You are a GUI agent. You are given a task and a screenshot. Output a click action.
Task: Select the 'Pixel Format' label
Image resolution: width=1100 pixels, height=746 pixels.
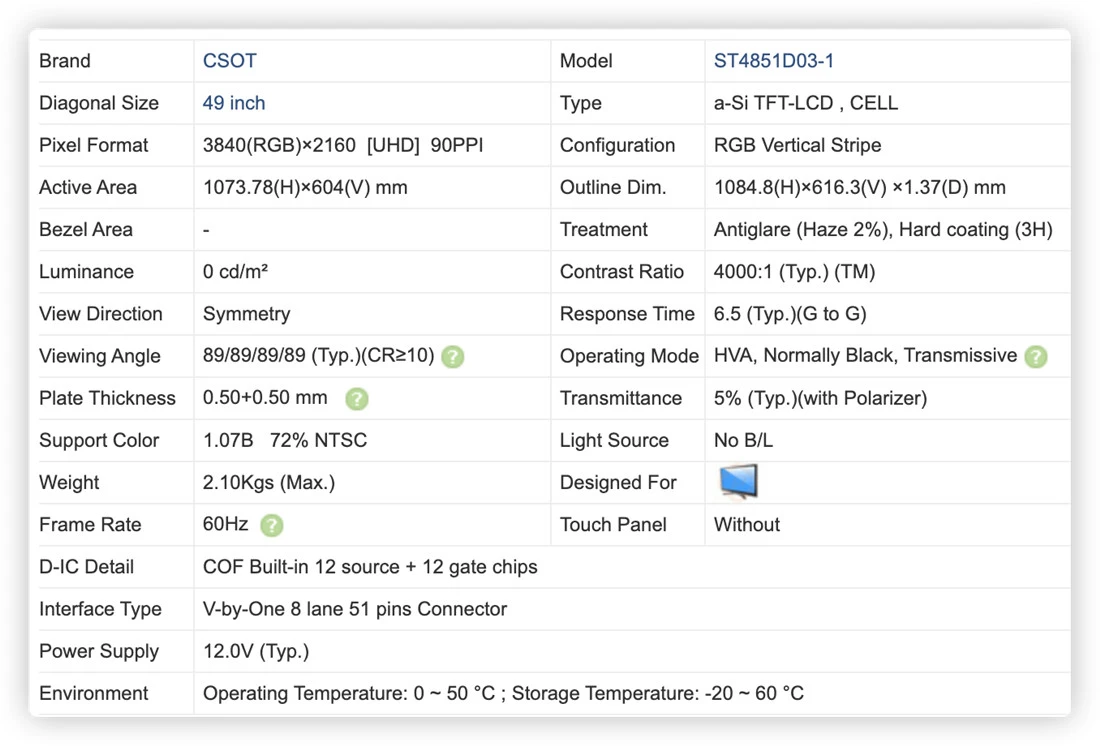coord(93,145)
